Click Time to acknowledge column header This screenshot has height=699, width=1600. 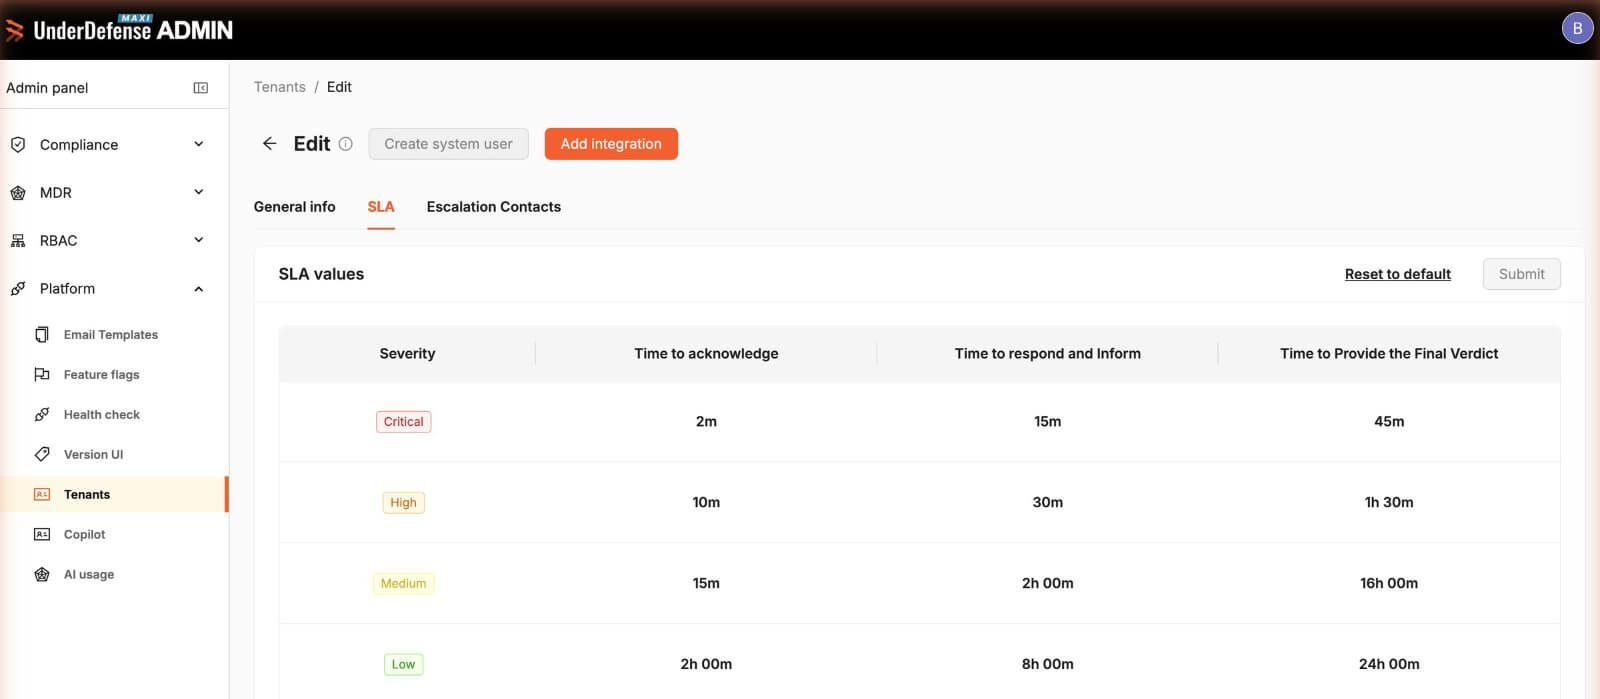point(706,354)
